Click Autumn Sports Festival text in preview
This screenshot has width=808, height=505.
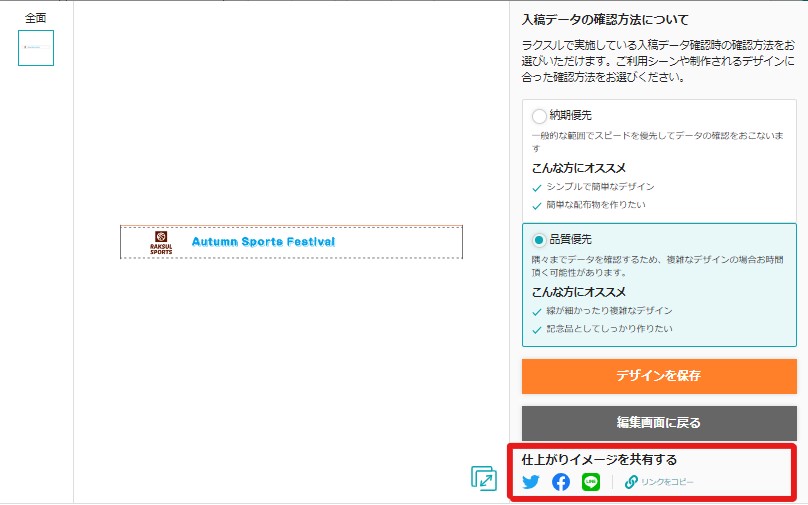click(x=263, y=242)
